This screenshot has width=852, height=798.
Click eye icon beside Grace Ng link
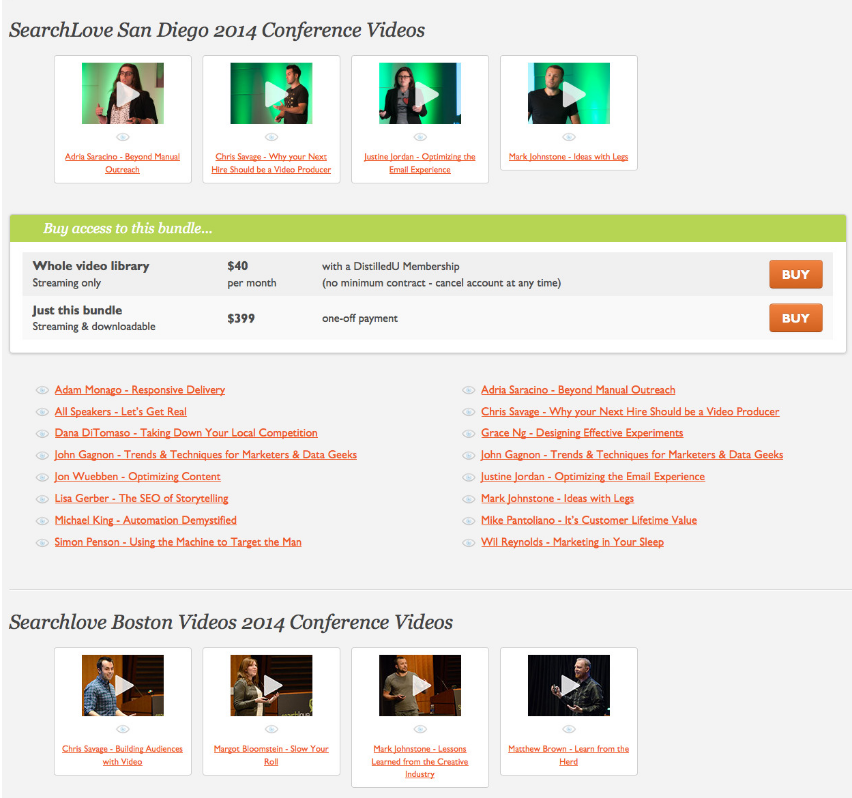(x=468, y=433)
